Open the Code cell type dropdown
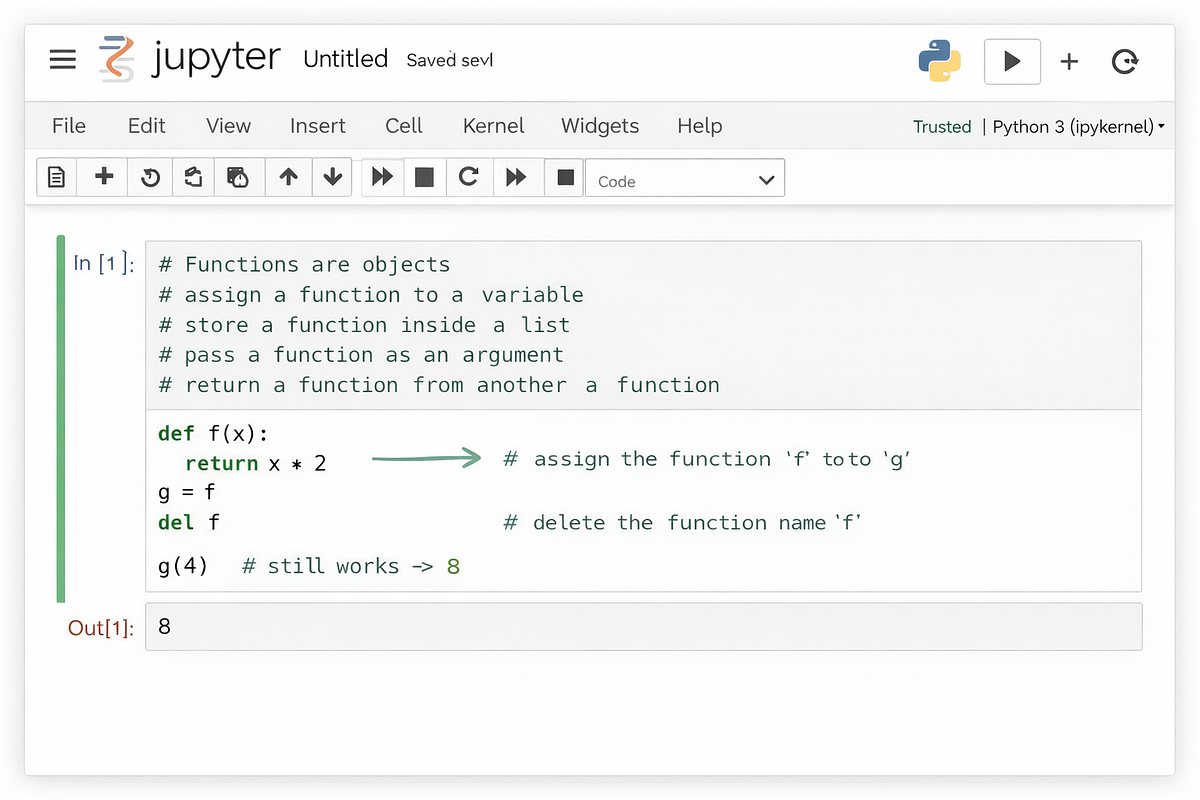Image resolution: width=1200 pixels, height=800 pixels. pyautogui.click(x=685, y=178)
